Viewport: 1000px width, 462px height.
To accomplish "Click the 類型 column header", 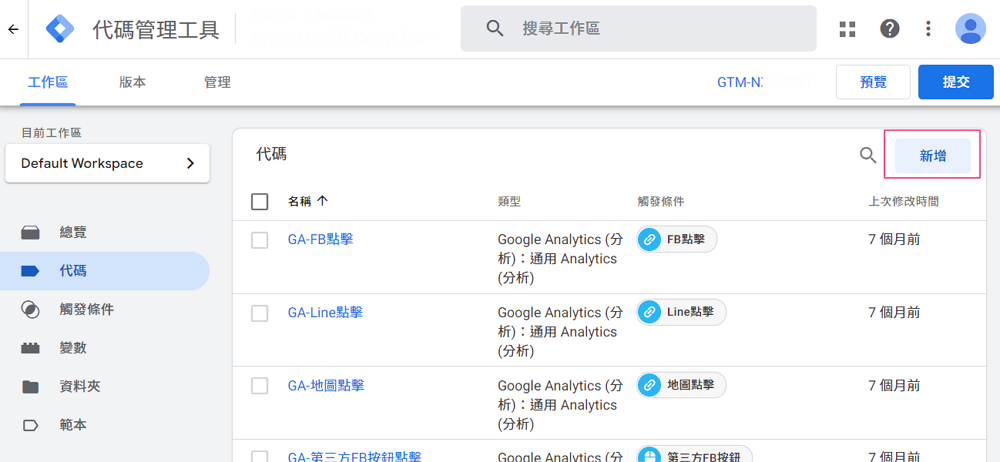I will [509, 202].
